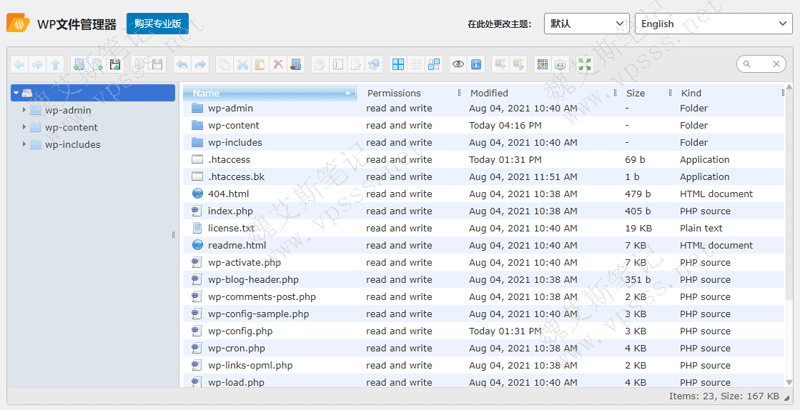Cut selected files with the scissors icon
Viewport: 800px width, 410px height.
242,64
